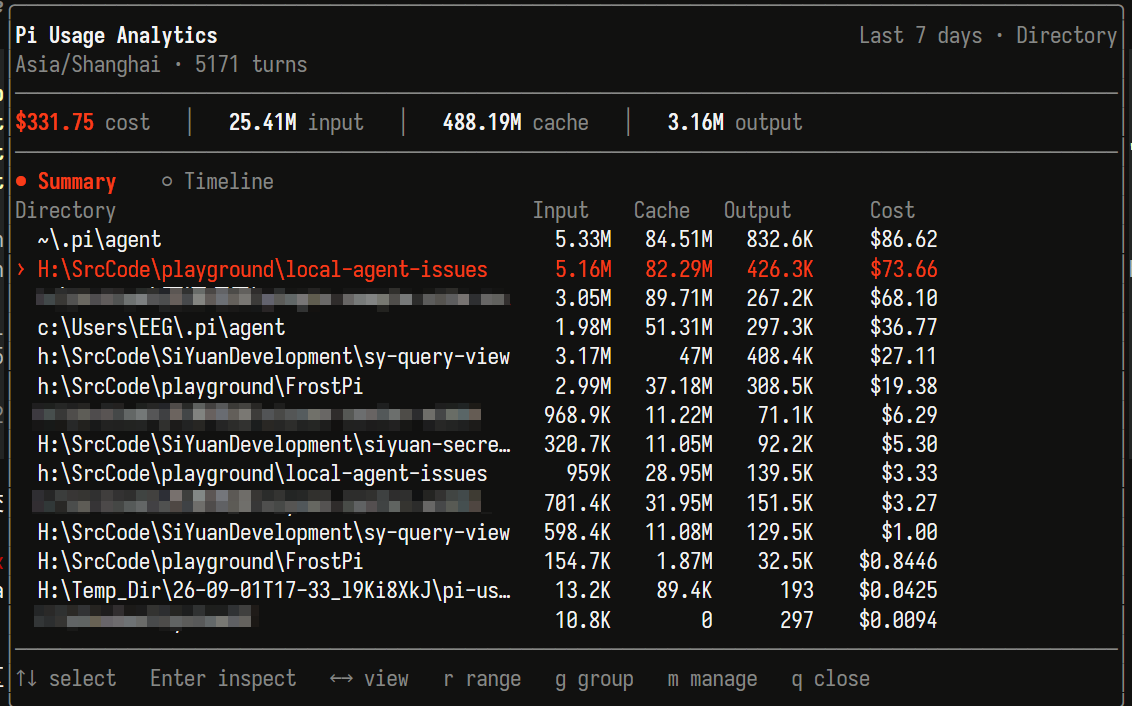Click the 'r range' shortcut hint

tap(482, 679)
